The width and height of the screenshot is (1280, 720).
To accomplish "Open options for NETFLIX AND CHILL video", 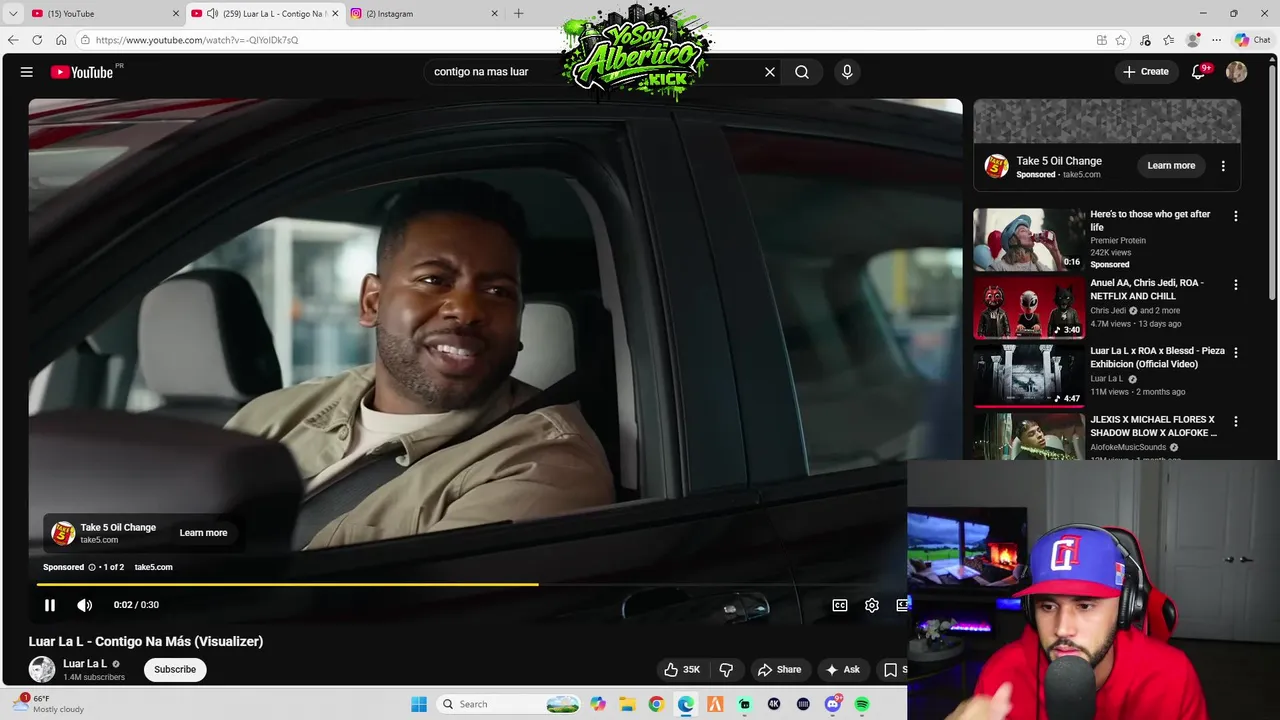I will (1236, 285).
